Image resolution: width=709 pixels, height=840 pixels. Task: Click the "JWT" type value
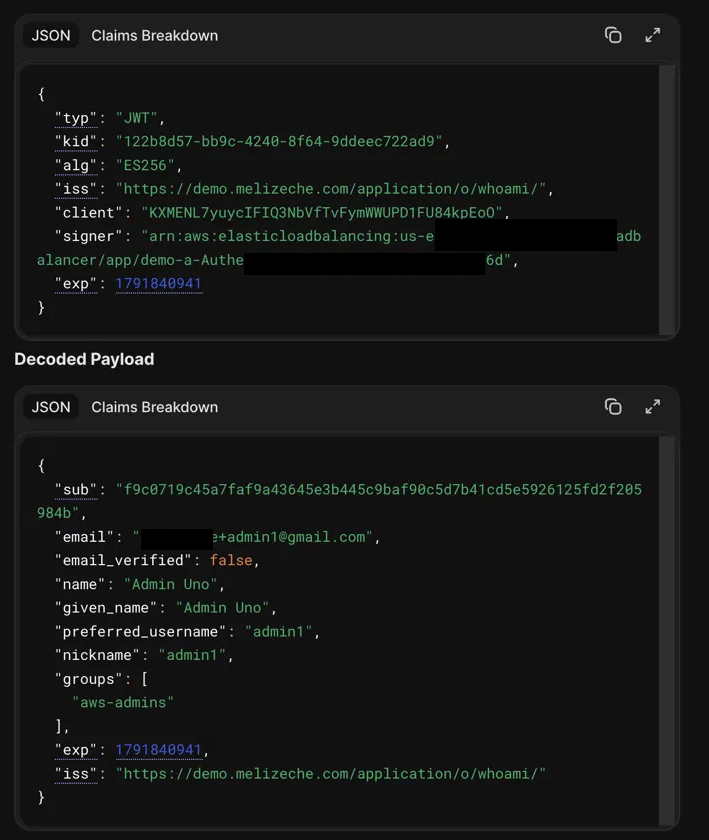pyautogui.click(x=137, y=118)
